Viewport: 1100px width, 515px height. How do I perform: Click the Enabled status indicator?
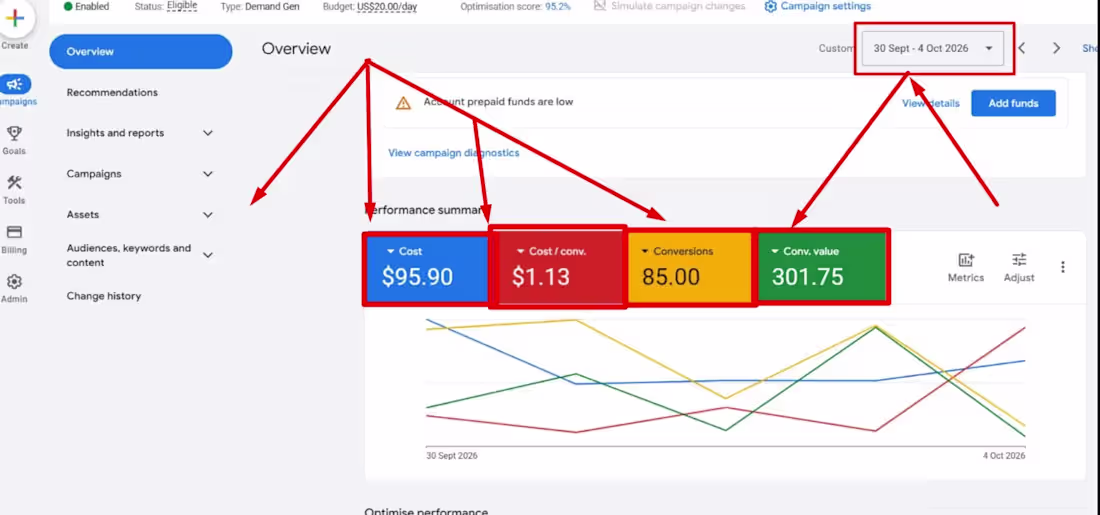(86, 6)
